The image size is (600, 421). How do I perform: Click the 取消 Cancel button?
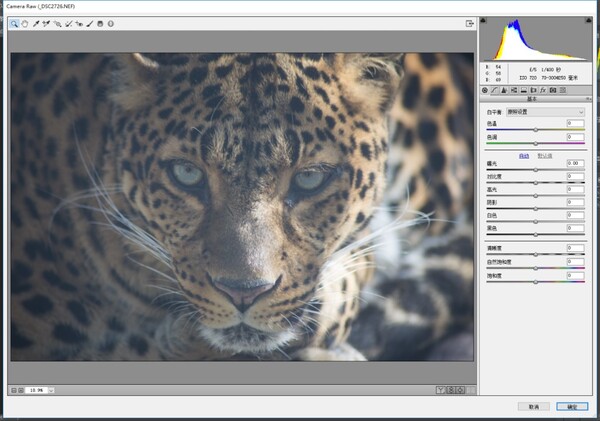pyautogui.click(x=534, y=407)
